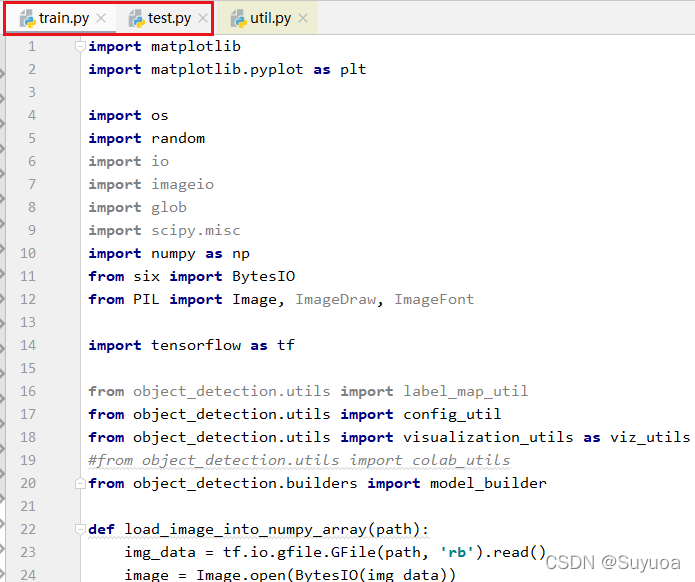
Task: Click function name load_image_into_numpy_array
Action: pyautogui.click(x=246, y=529)
